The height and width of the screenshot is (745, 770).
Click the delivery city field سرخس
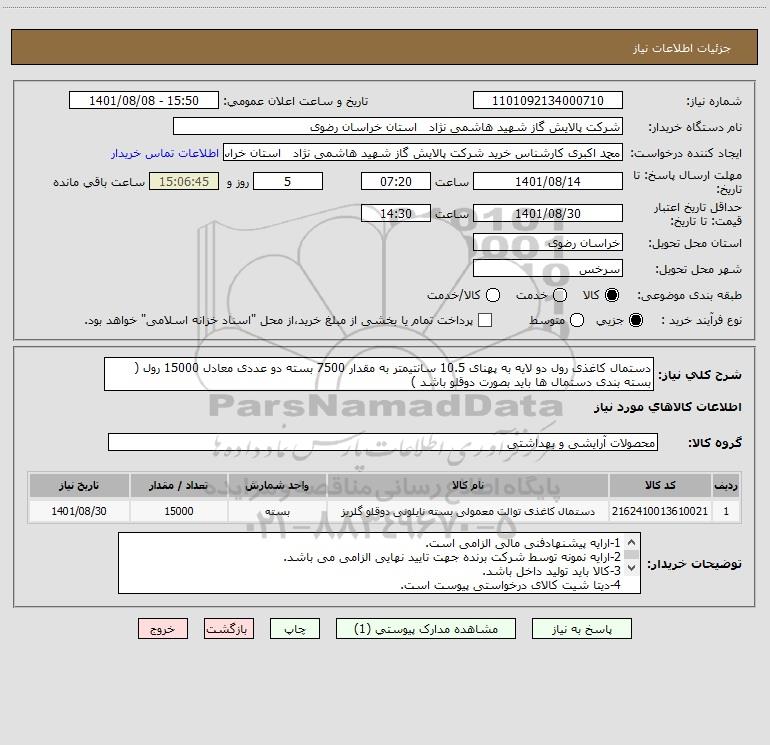[548, 268]
